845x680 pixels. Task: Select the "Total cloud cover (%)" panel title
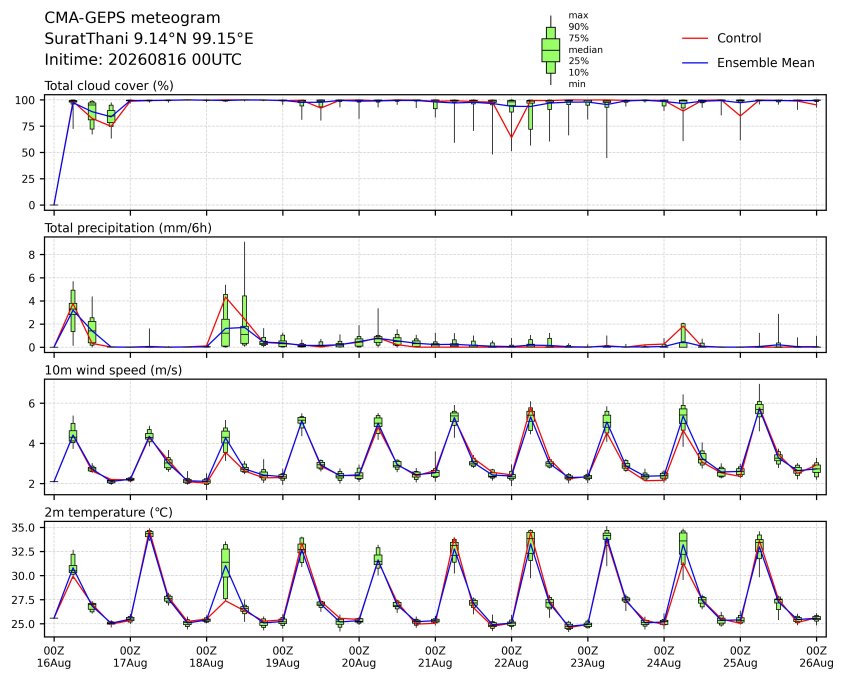pyautogui.click(x=109, y=86)
